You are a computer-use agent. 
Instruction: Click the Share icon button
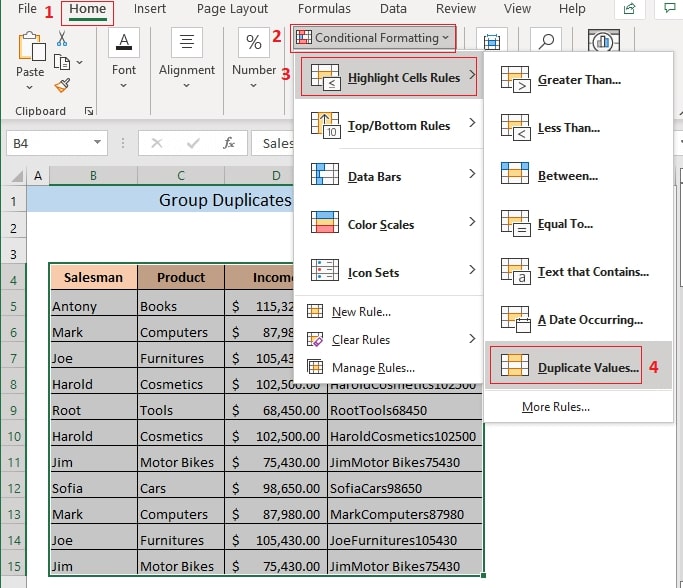(629, 9)
